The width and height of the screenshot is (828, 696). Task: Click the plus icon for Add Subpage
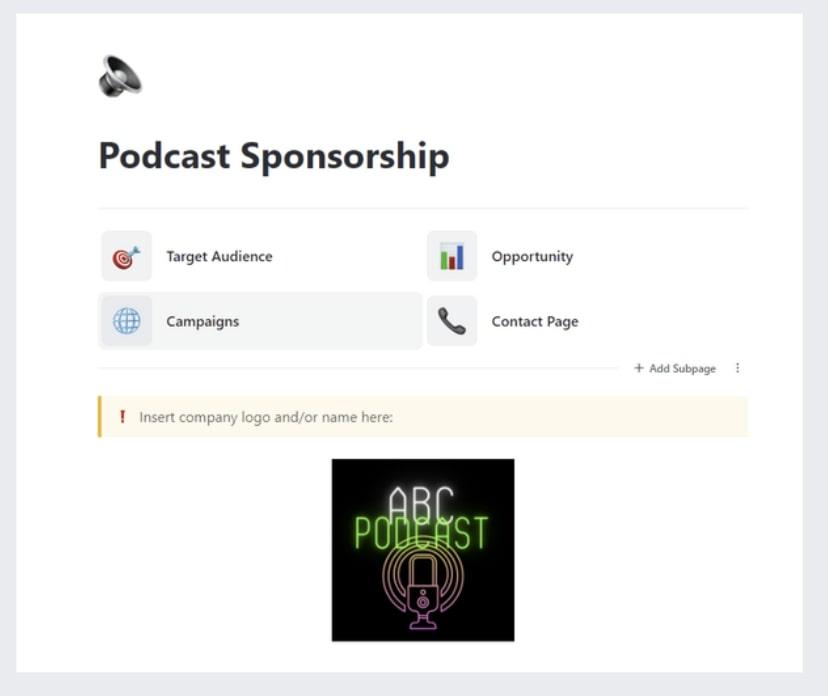[639, 368]
